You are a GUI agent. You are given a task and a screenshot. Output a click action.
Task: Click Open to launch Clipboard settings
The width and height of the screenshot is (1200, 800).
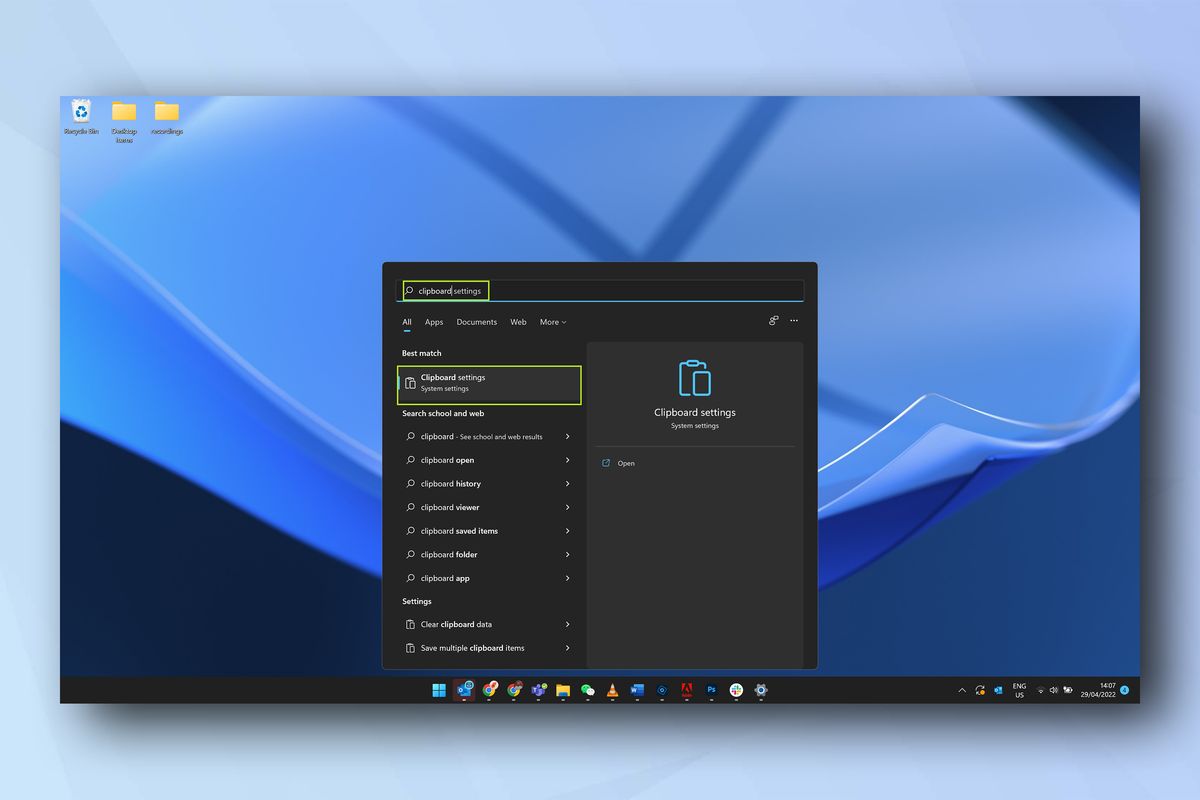625,463
